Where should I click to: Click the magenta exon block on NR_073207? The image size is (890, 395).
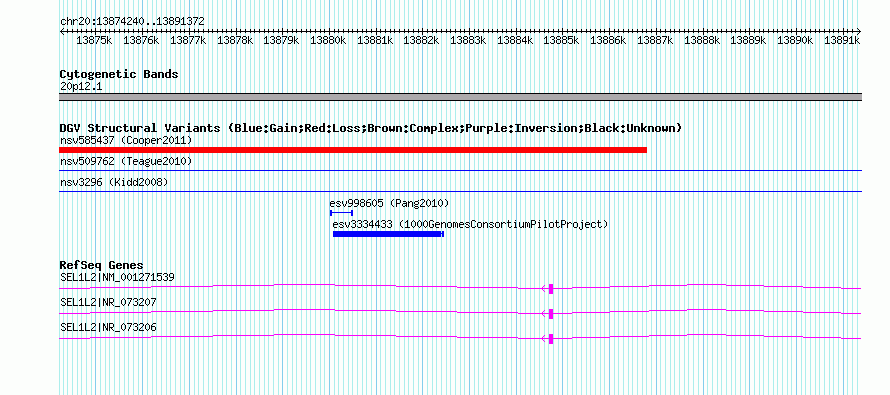pos(551,313)
